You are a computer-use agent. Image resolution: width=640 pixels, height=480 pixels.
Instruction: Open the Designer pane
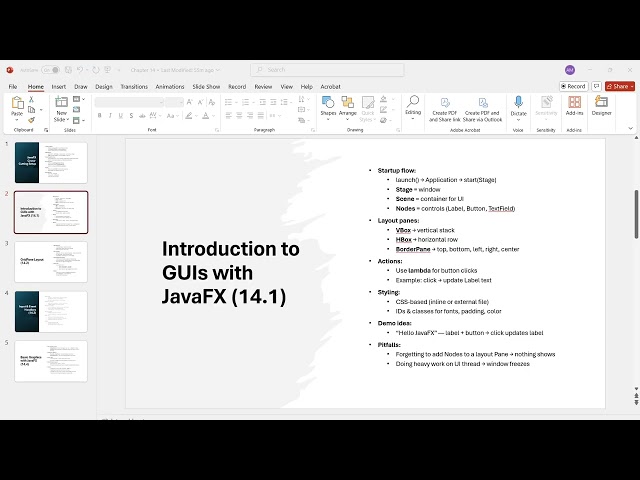[602, 106]
